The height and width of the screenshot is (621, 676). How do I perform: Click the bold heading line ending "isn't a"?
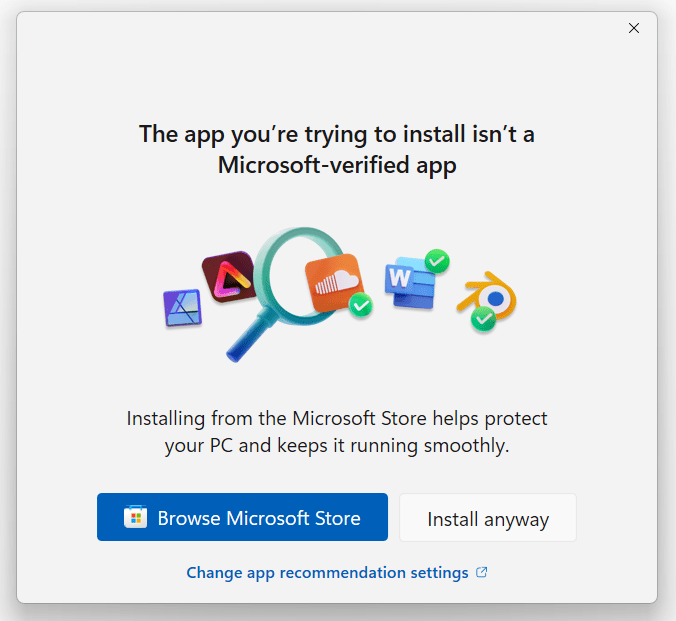coord(337,133)
